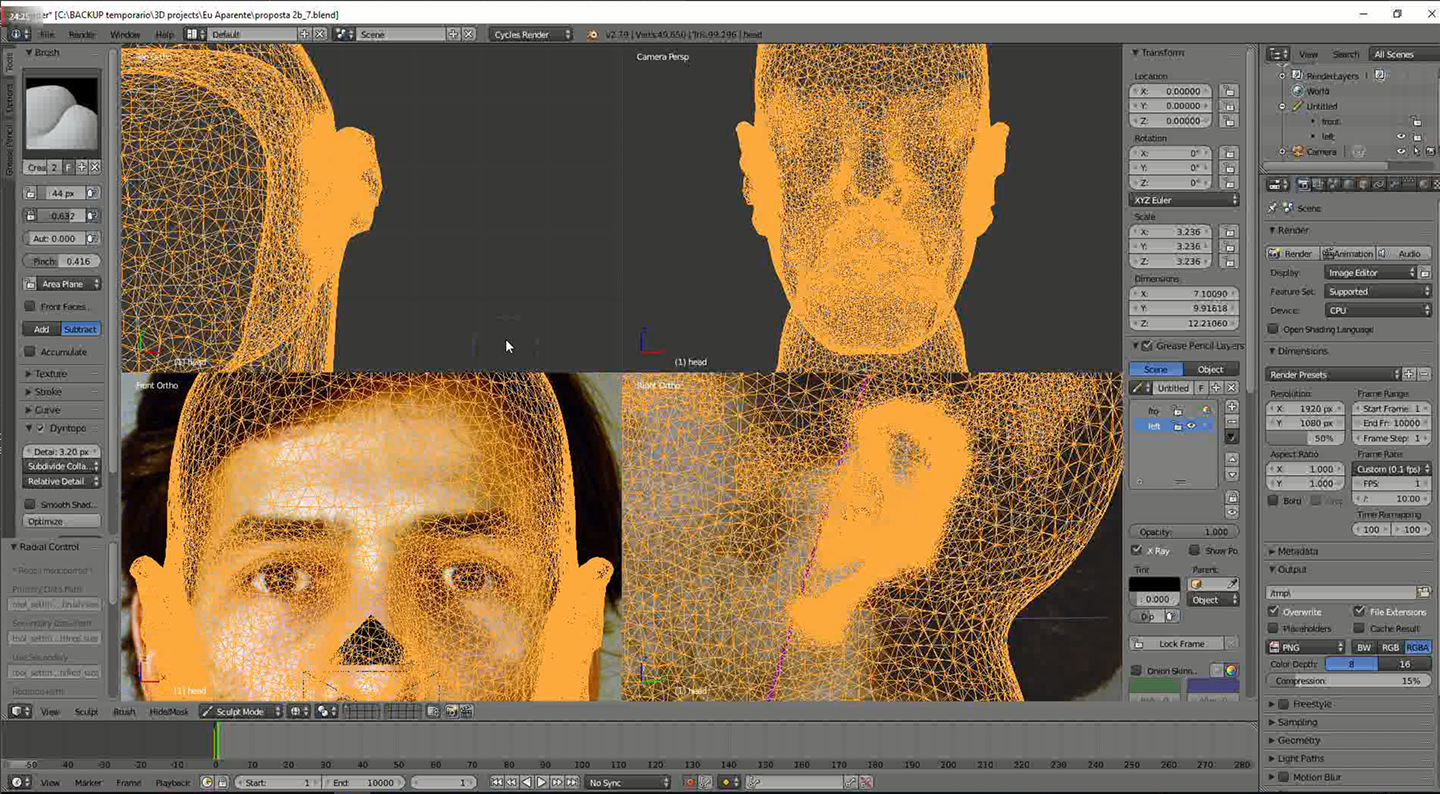Click the jump to end frame icon
Screen dimensions: 1440x794
click(572, 782)
